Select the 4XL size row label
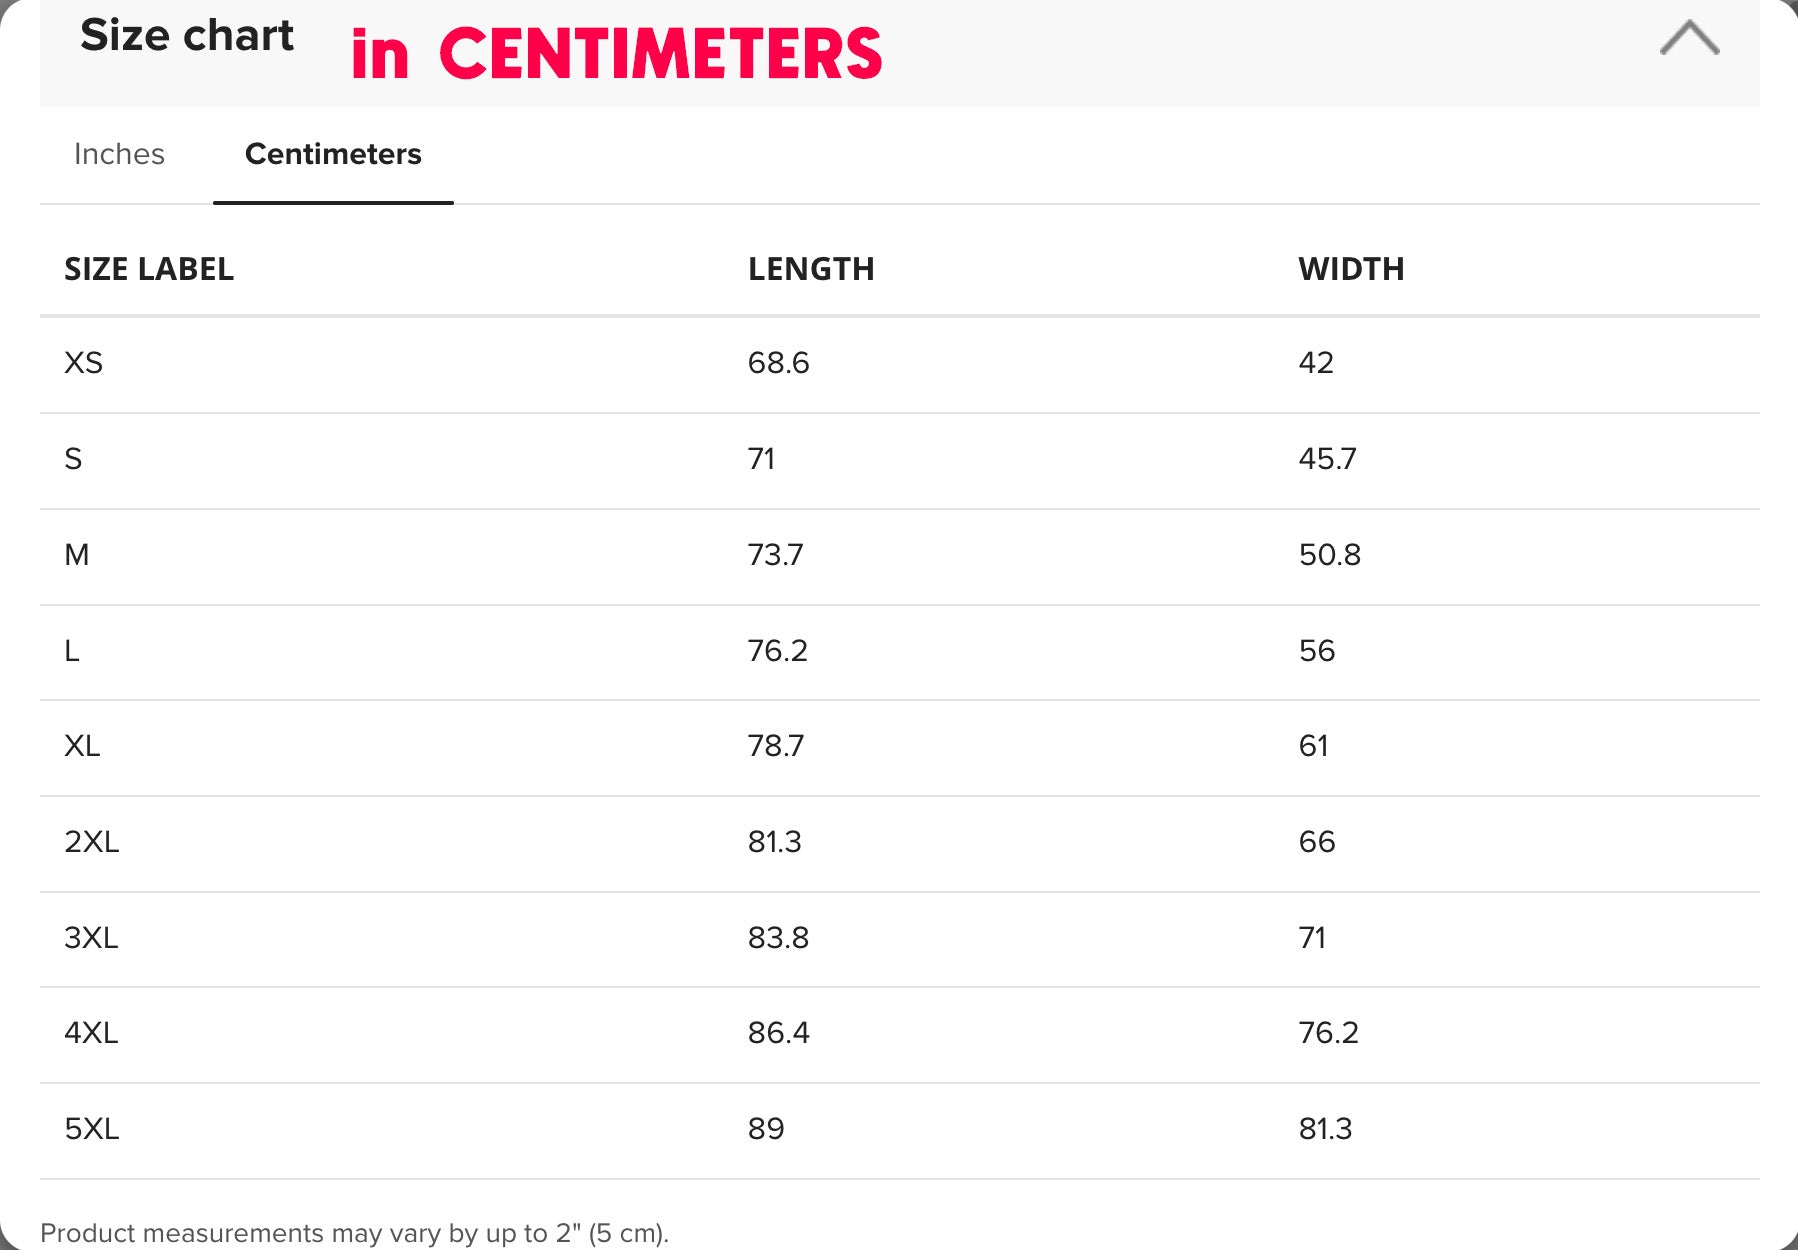Viewport: 1798px width, 1250px height. 91,1033
